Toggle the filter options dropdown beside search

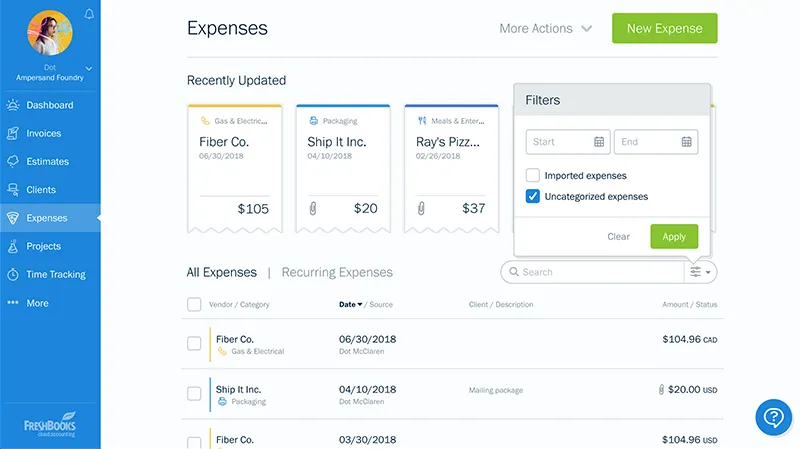point(700,272)
